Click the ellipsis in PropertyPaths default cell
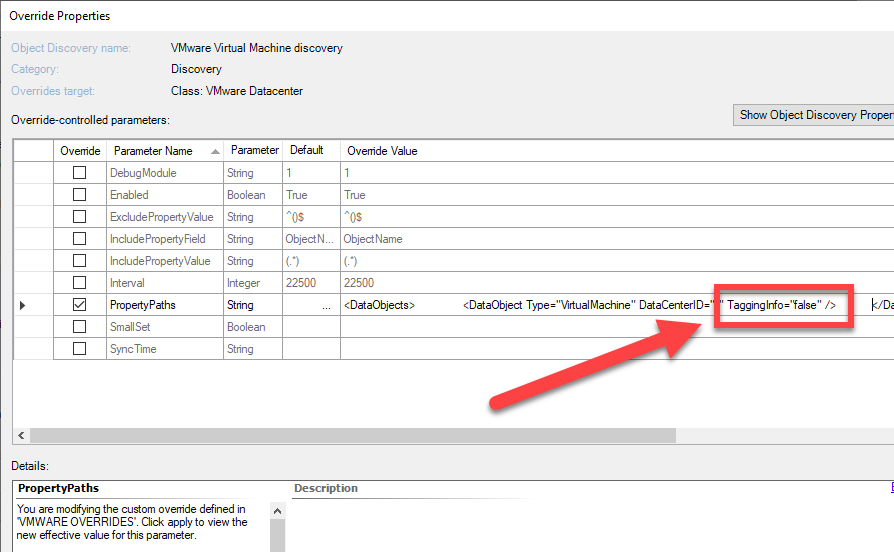894x552 pixels. click(326, 305)
